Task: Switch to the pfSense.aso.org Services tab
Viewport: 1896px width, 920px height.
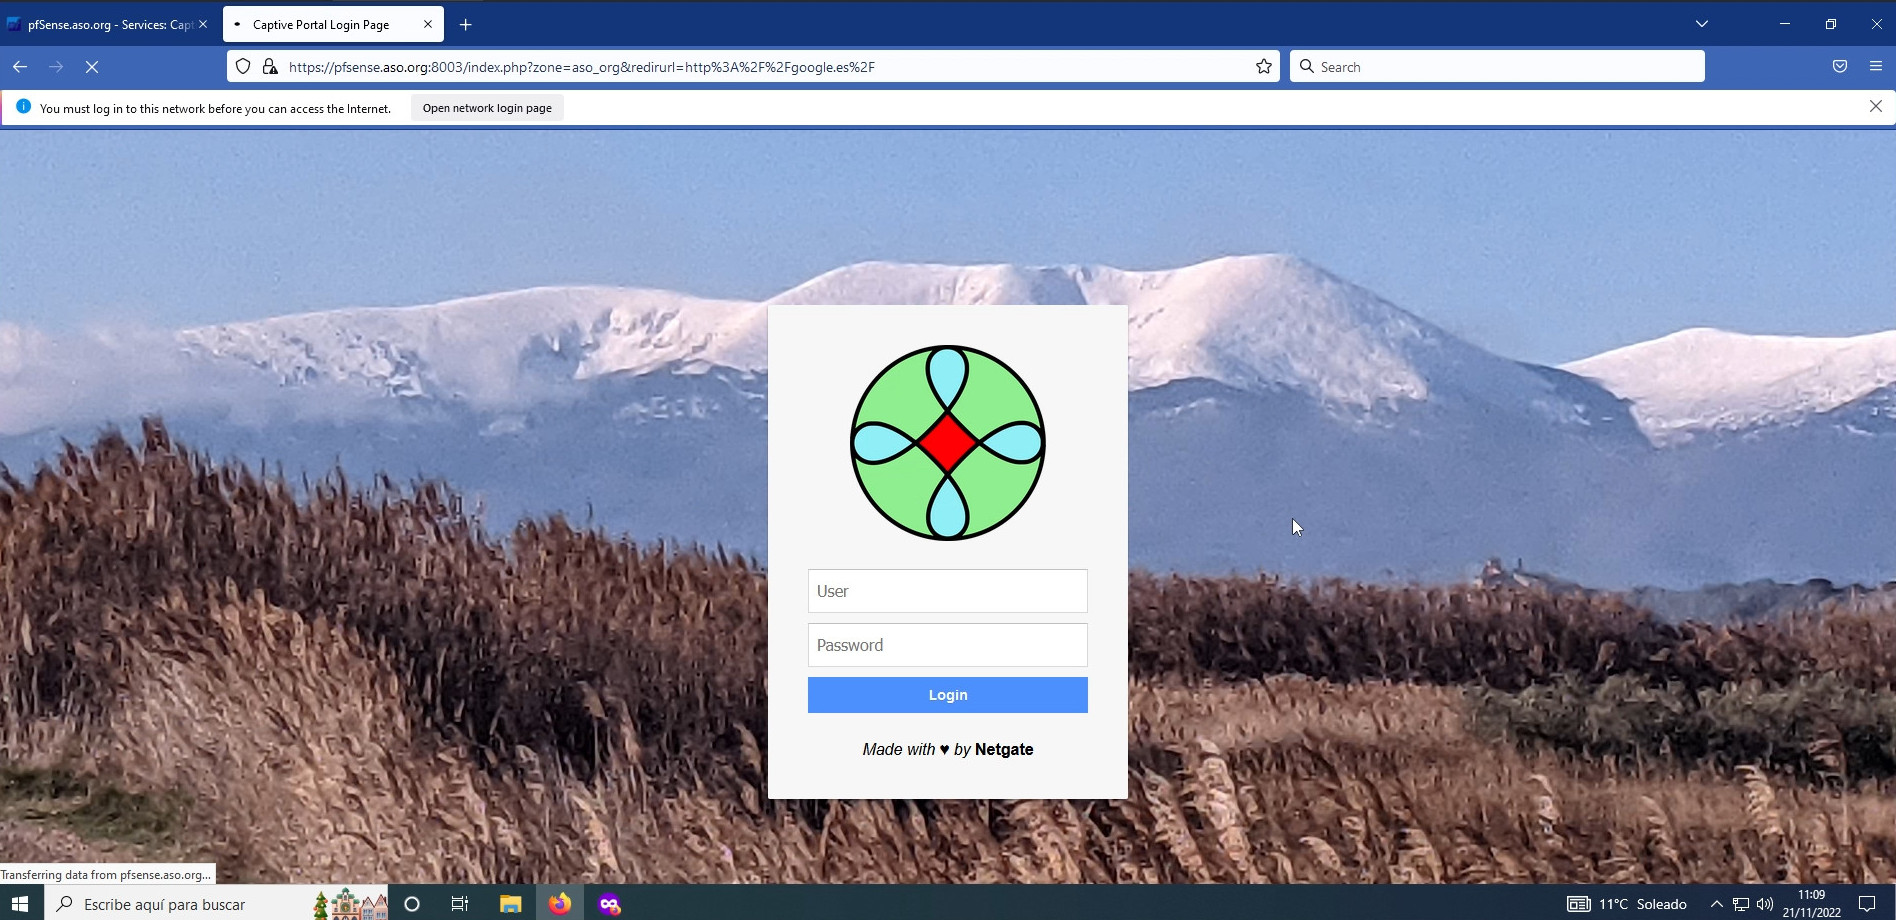Action: (x=108, y=25)
